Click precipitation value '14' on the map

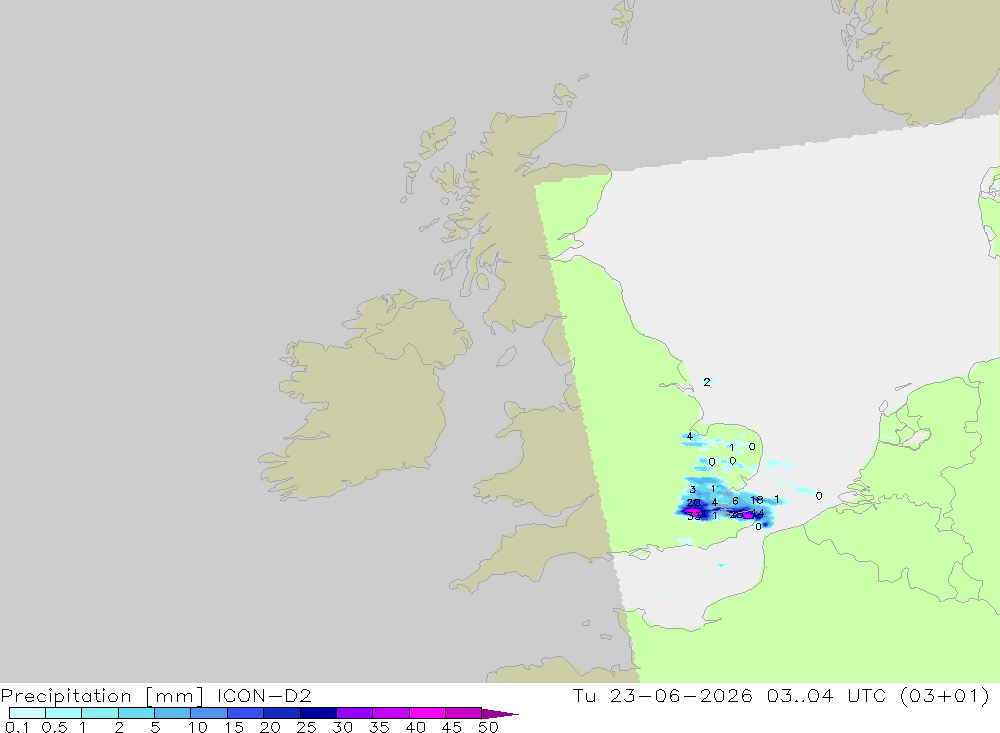pyautogui.click(x=758, y=513)
